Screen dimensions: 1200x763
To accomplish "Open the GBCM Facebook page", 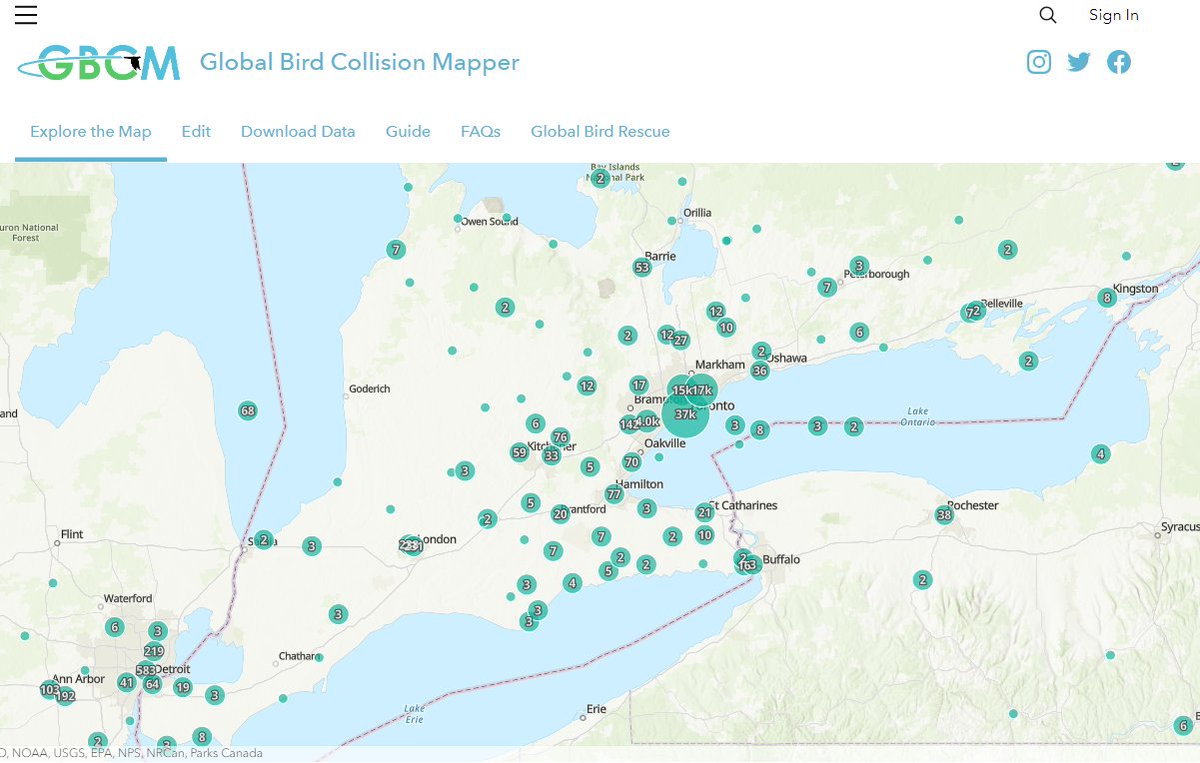I will pos(1118,61).
